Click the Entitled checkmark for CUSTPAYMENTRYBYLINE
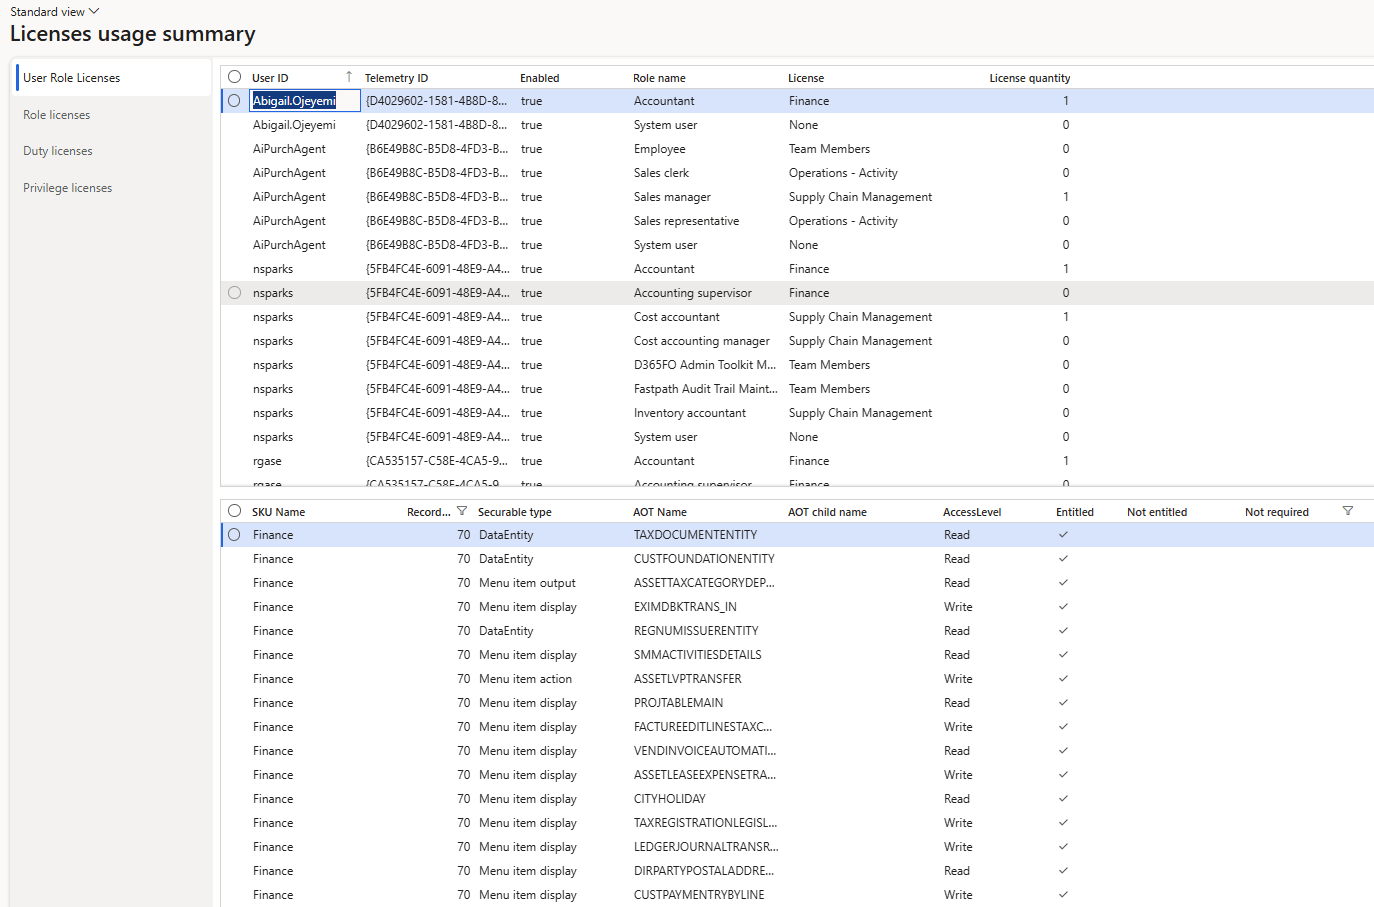Image resolution: width=1374 pixels, height=907 pixels. coord(1063,895)
